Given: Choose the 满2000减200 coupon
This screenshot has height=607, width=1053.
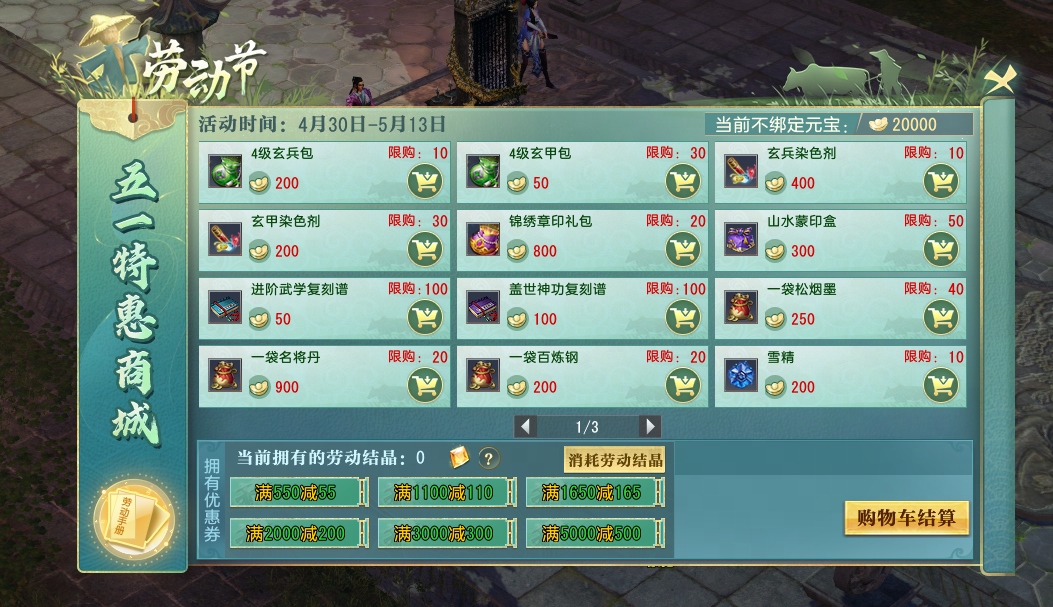Looking at the screenshot, I should click(299, 534).
